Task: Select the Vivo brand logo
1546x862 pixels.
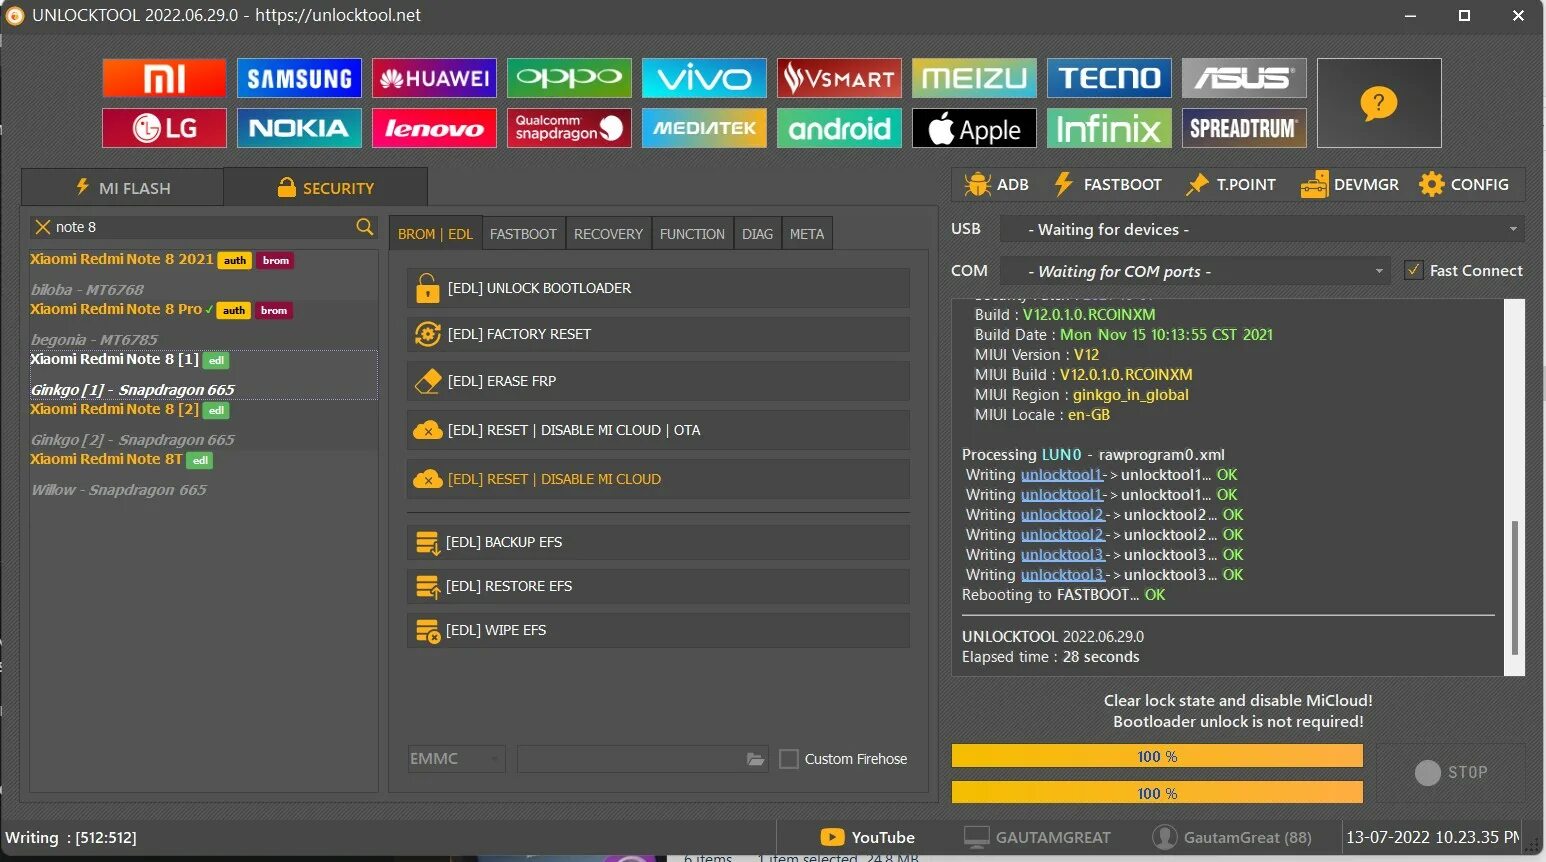Action: point(704,78)
